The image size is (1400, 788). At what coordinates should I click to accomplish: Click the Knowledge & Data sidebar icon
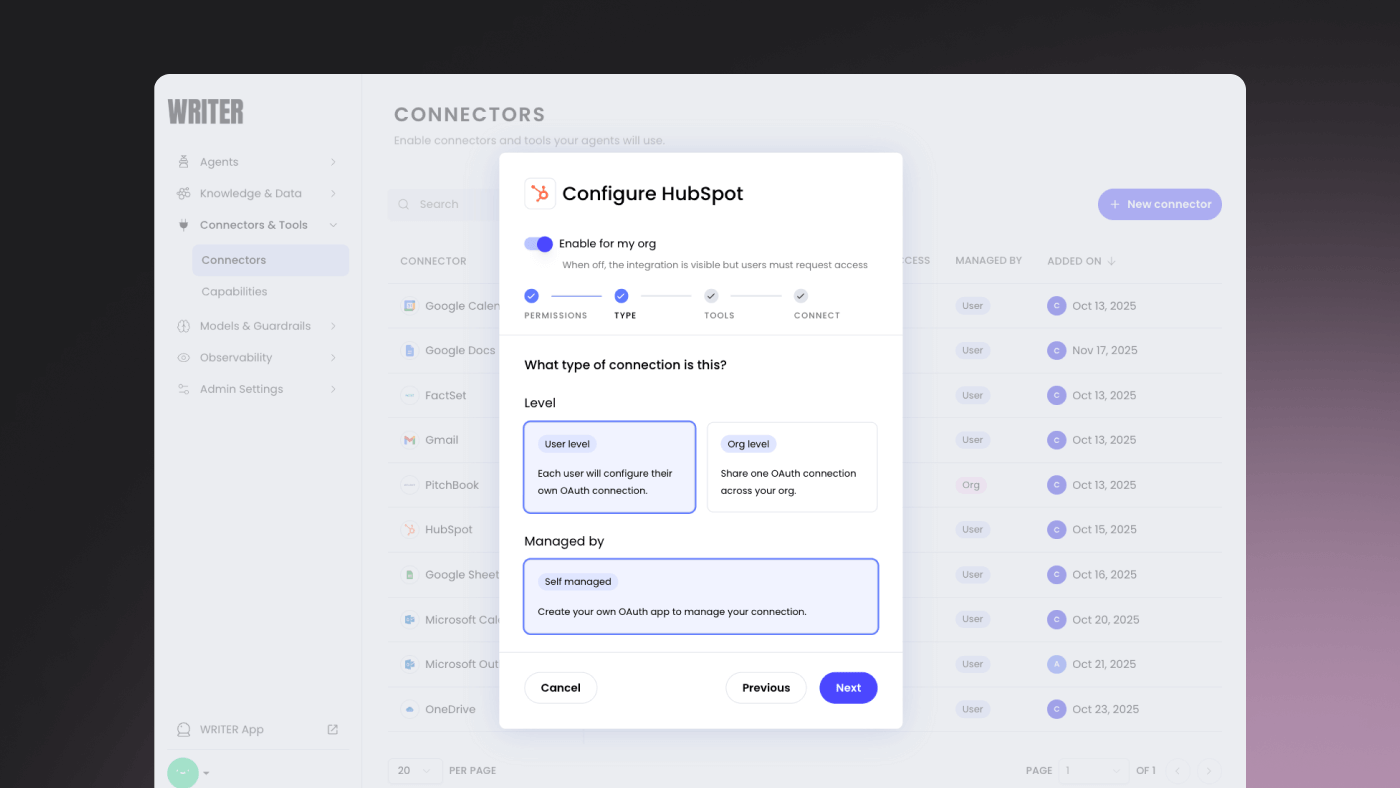point(184,194)
